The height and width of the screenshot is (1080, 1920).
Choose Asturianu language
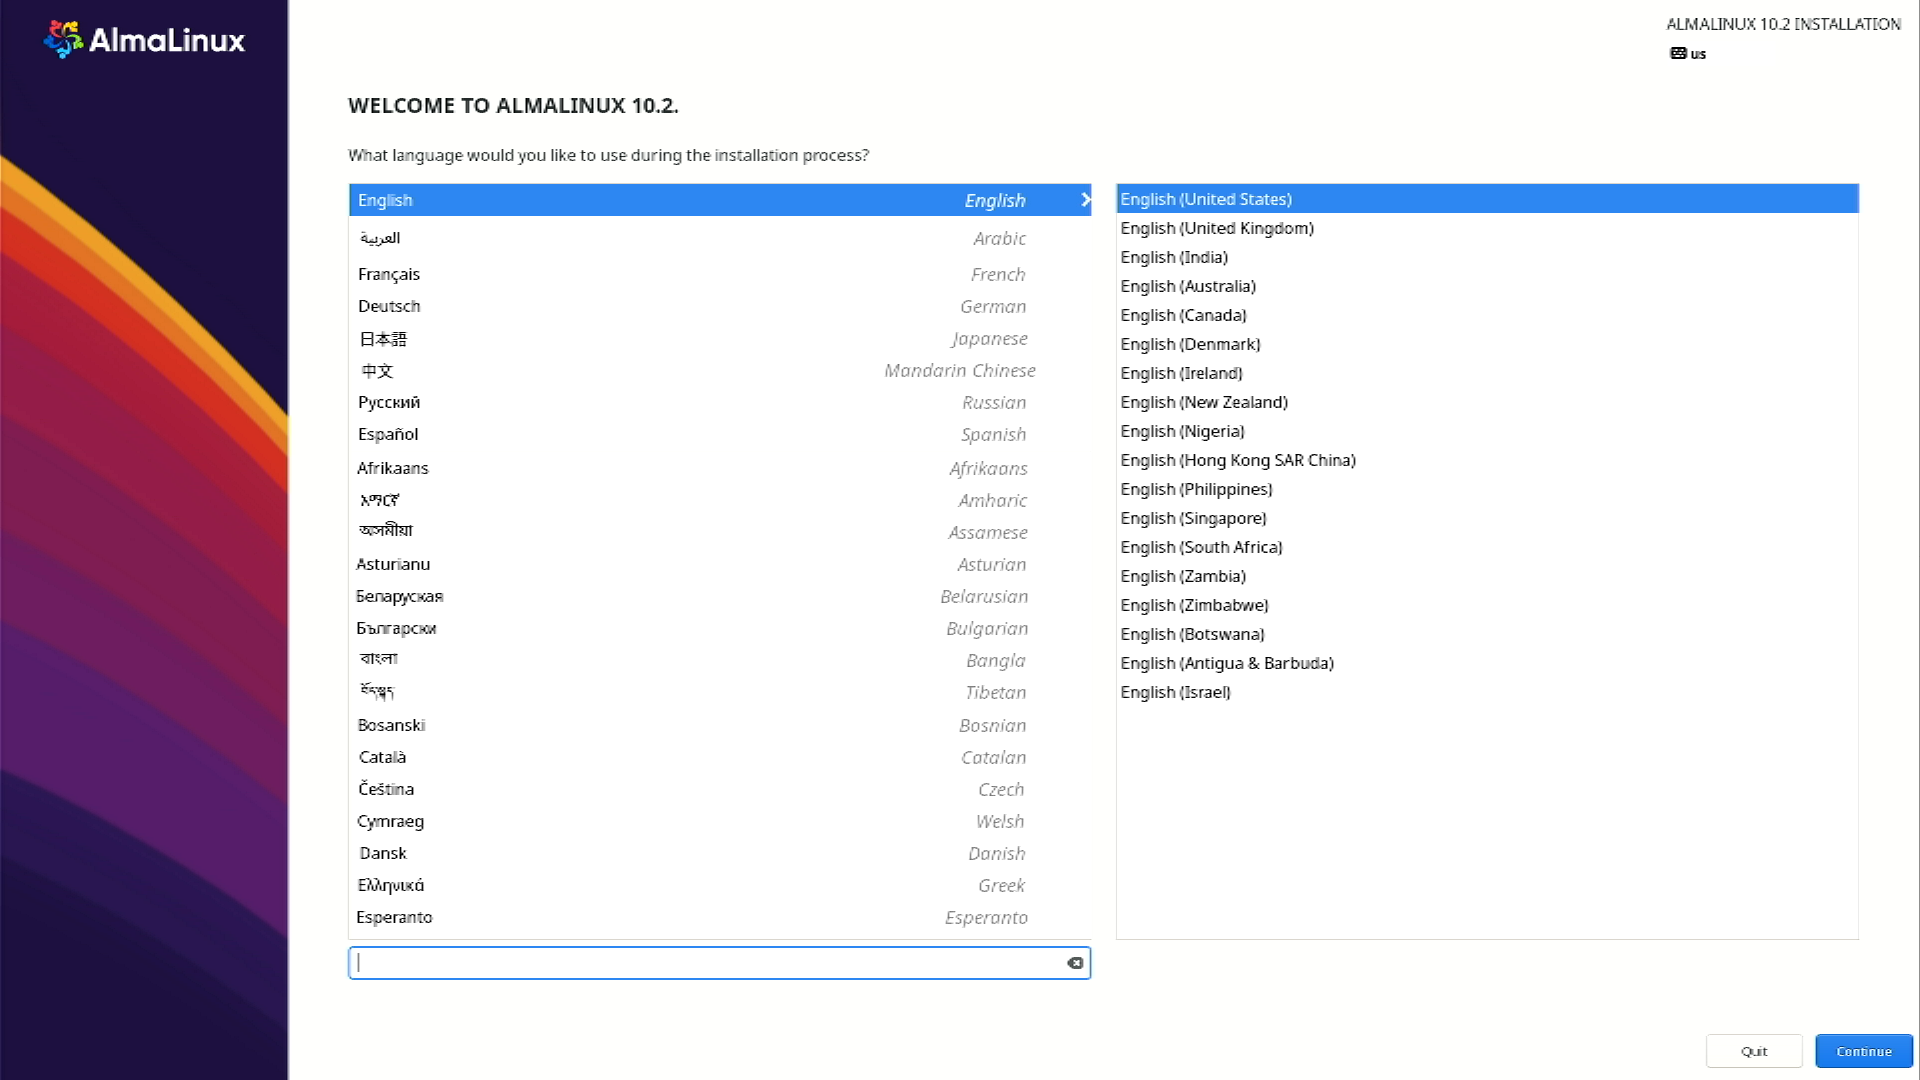click(720, 564)
